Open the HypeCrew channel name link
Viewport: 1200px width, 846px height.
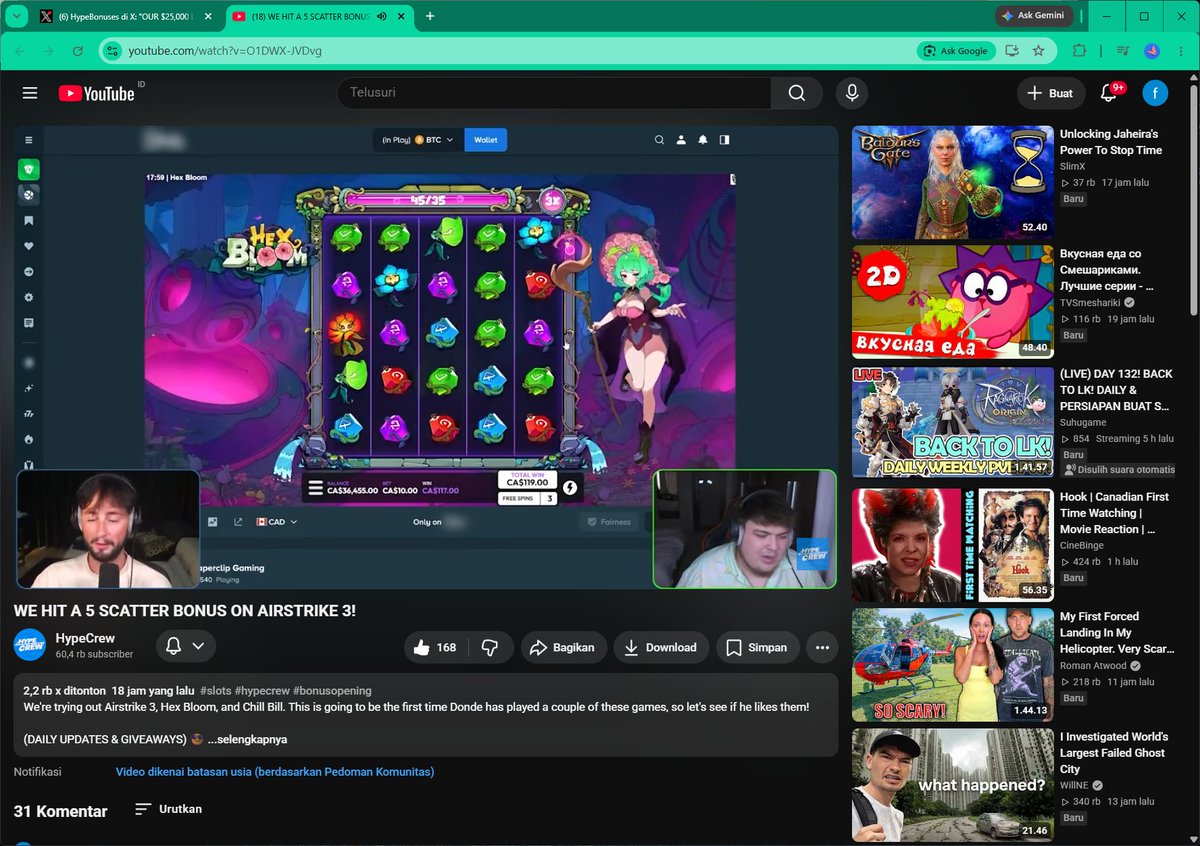coord(85,638)
